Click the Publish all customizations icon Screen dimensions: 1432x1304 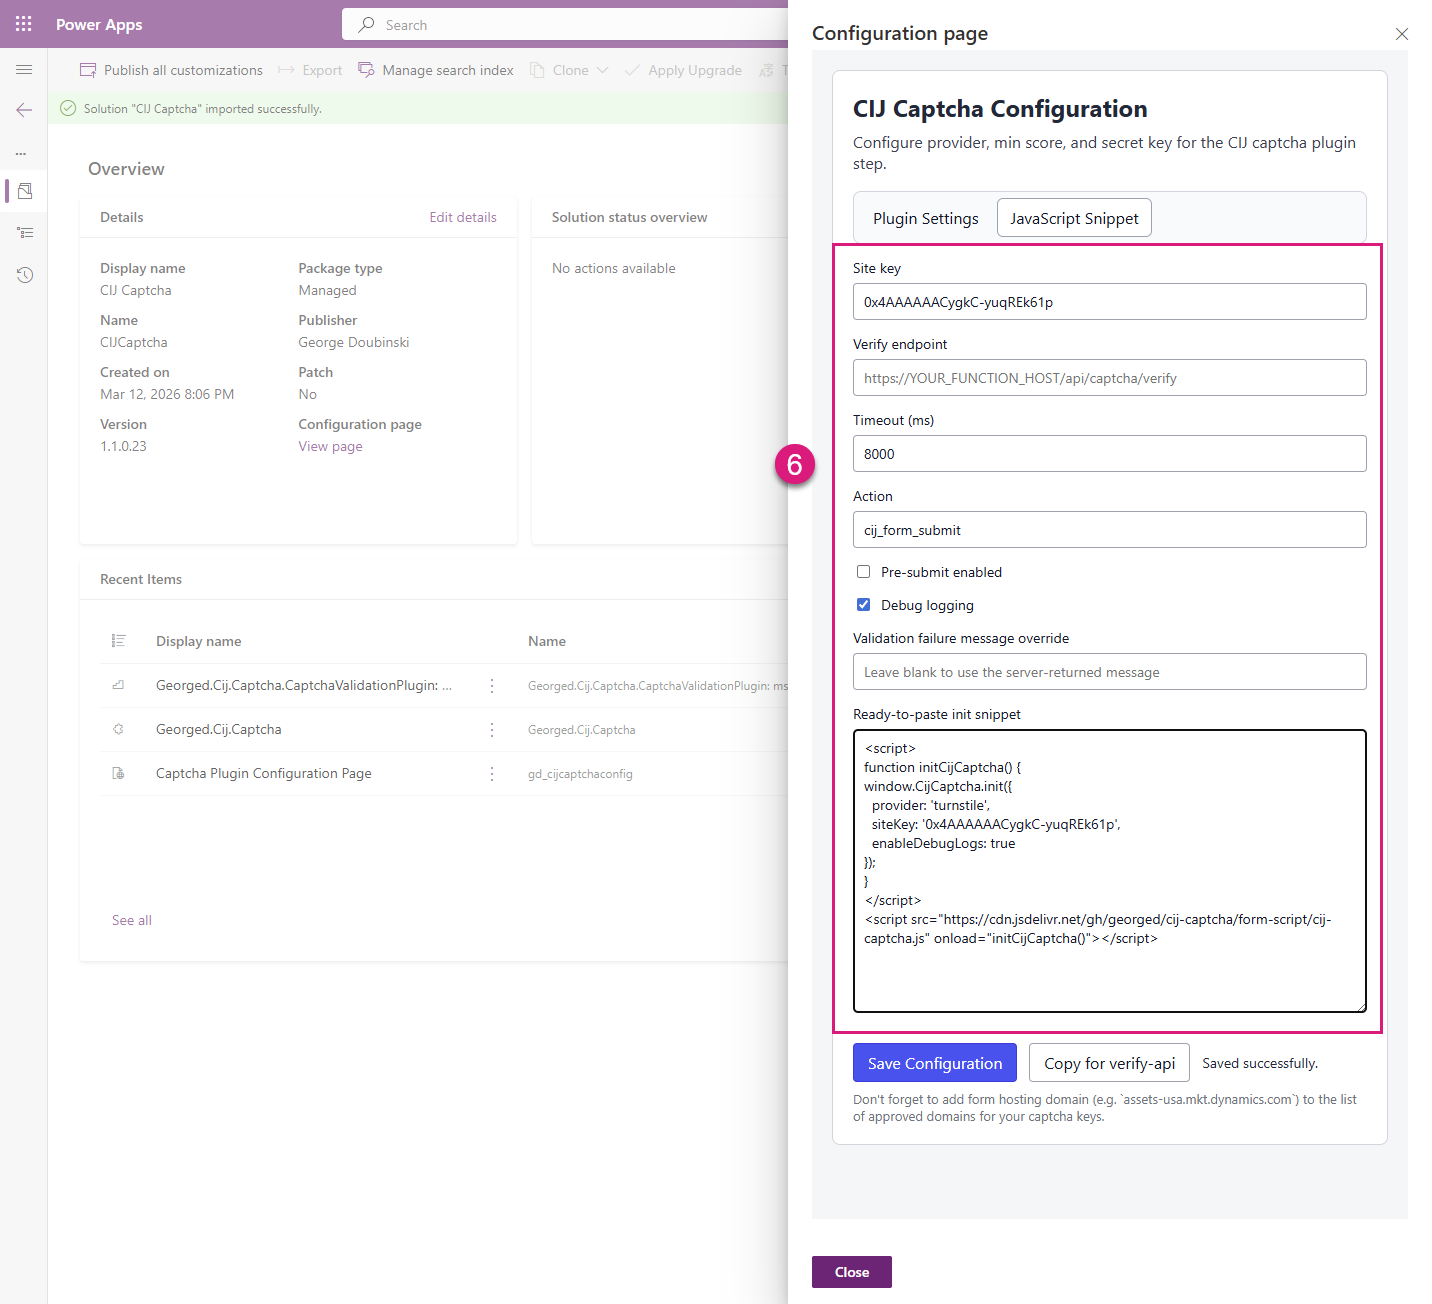88,70
